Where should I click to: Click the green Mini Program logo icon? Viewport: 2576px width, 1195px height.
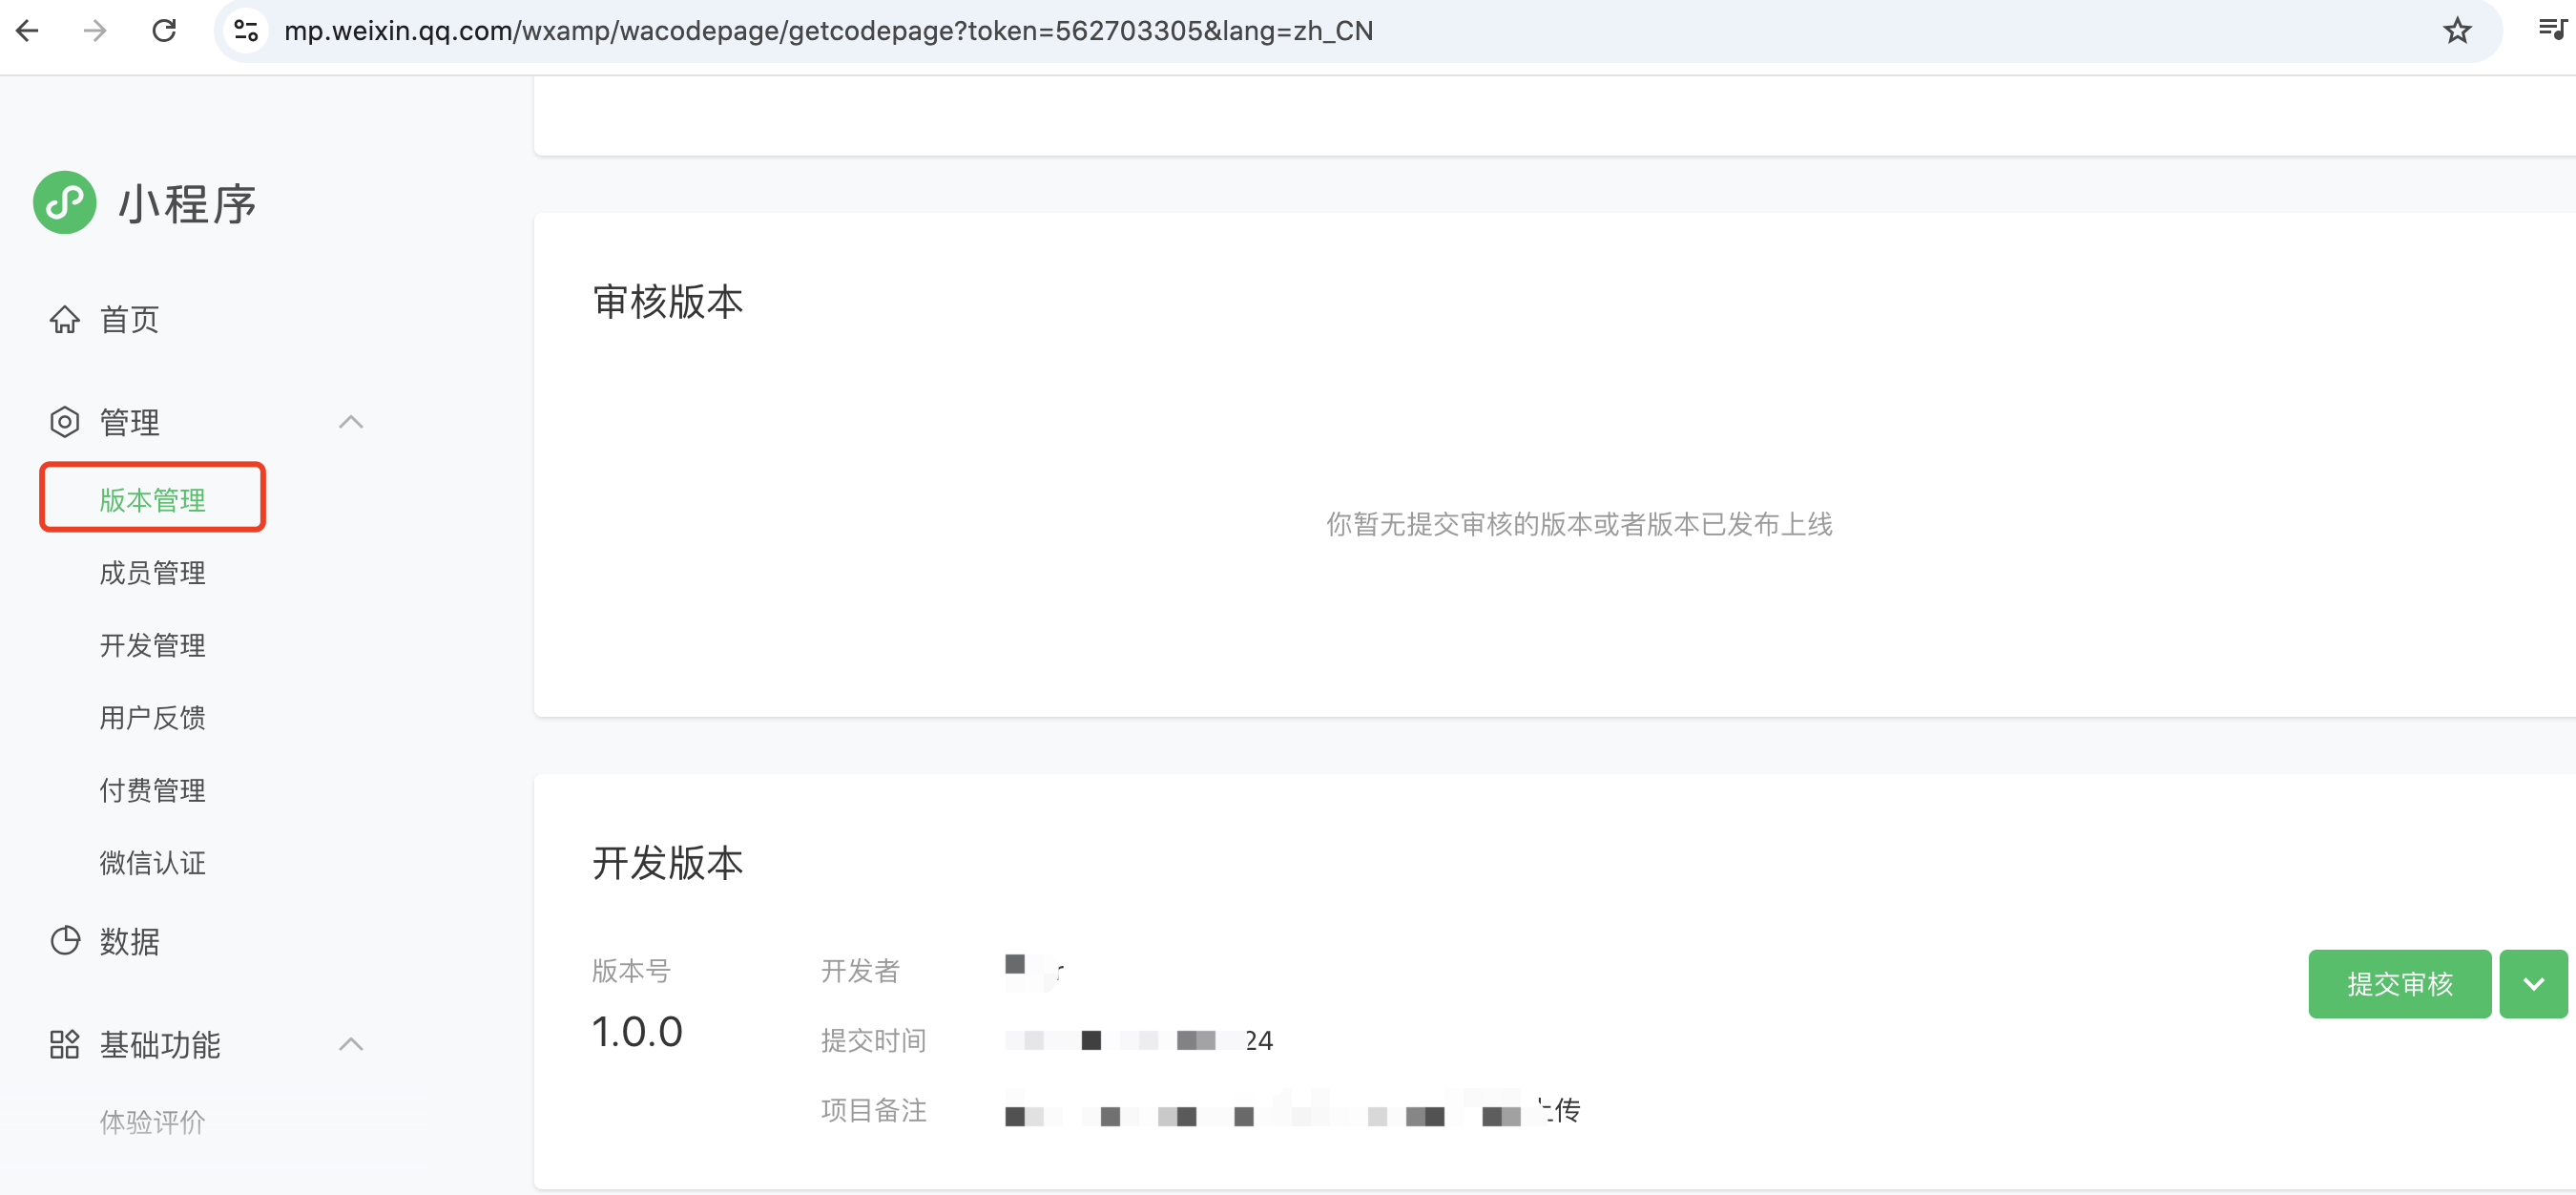65,203
